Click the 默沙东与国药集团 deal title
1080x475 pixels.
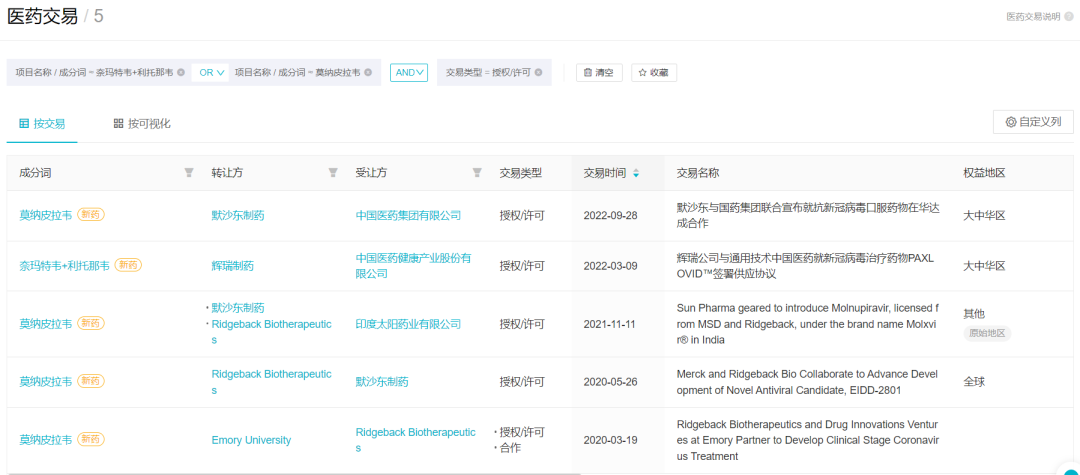click(x=809, y=215)
